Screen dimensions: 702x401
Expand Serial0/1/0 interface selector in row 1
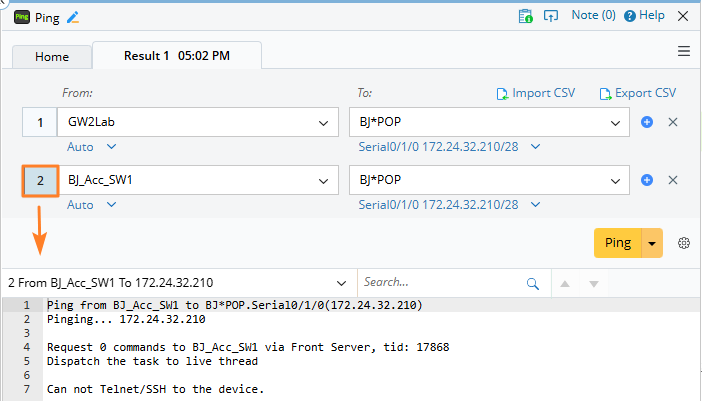tap(535, 146)
